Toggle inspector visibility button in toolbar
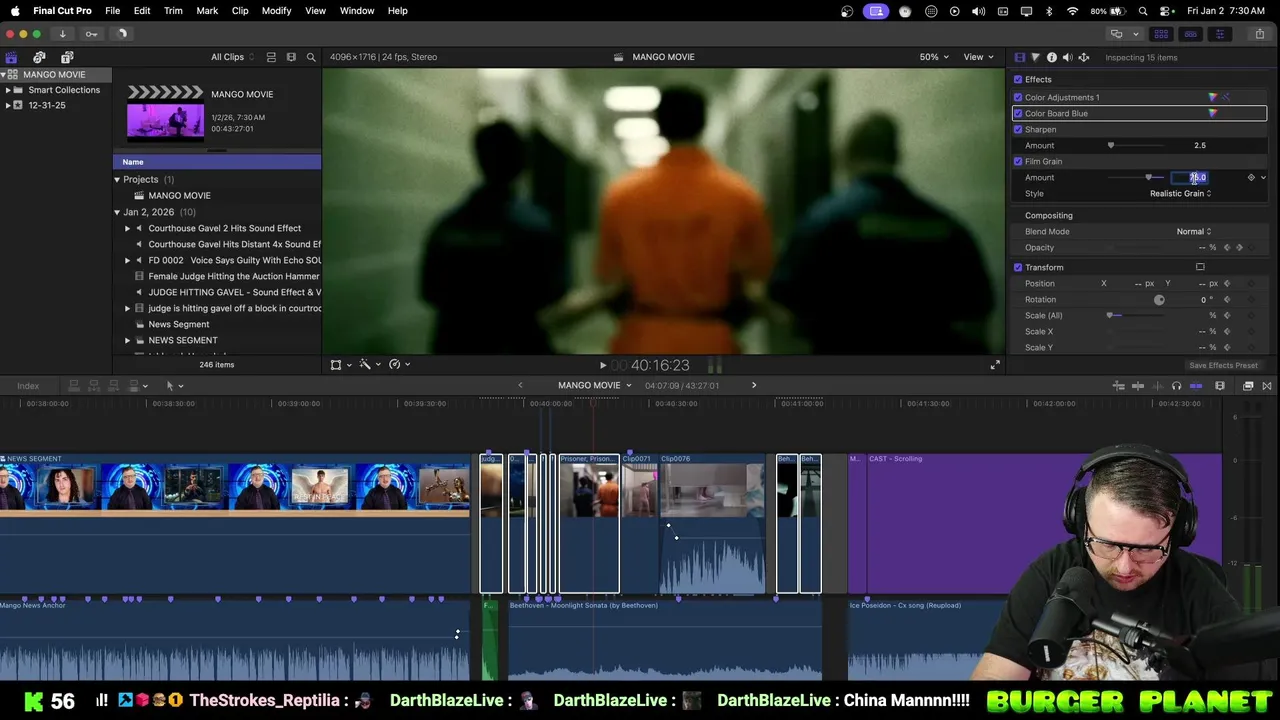This screenshot has width=1280, height=720. [x=1219, y=34]
